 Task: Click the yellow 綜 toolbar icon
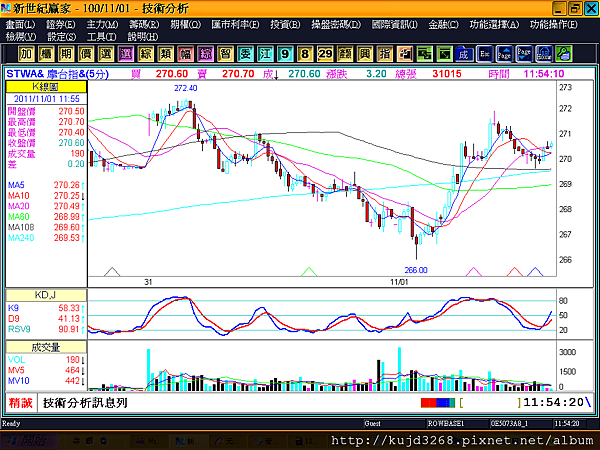(146, 54)
